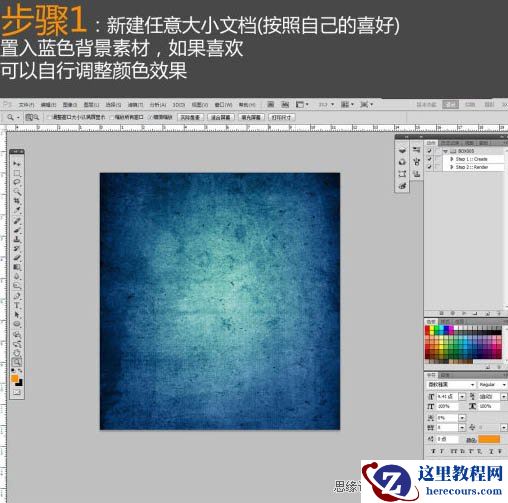Select the Pen tool
This screenshot has height=503, width=508.
click(17, 296)
